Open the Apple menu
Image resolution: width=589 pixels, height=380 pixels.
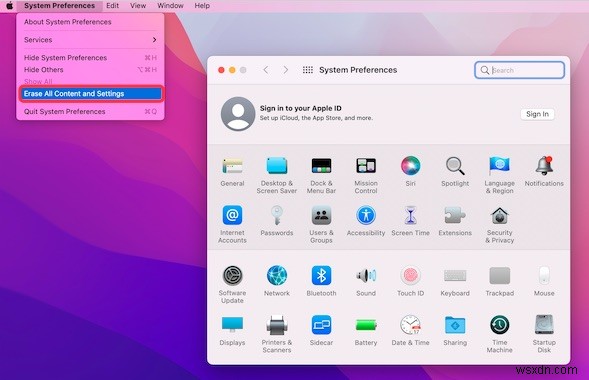(x=10, y=6)
